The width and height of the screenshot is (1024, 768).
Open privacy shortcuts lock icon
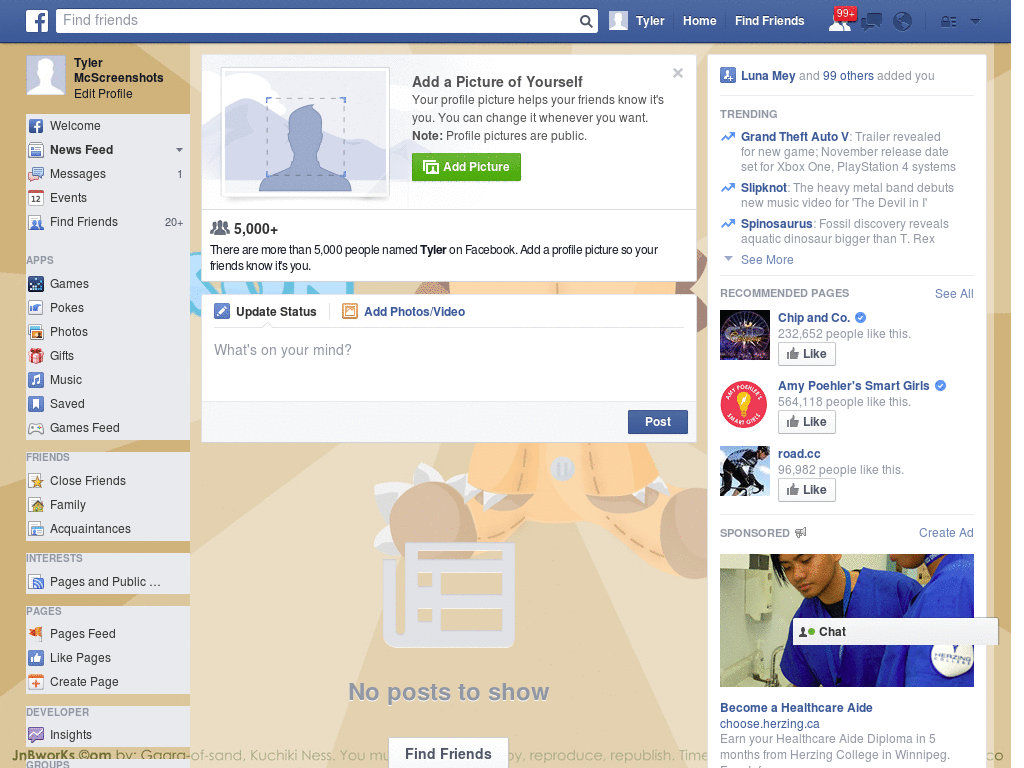(x=948, y=22)
